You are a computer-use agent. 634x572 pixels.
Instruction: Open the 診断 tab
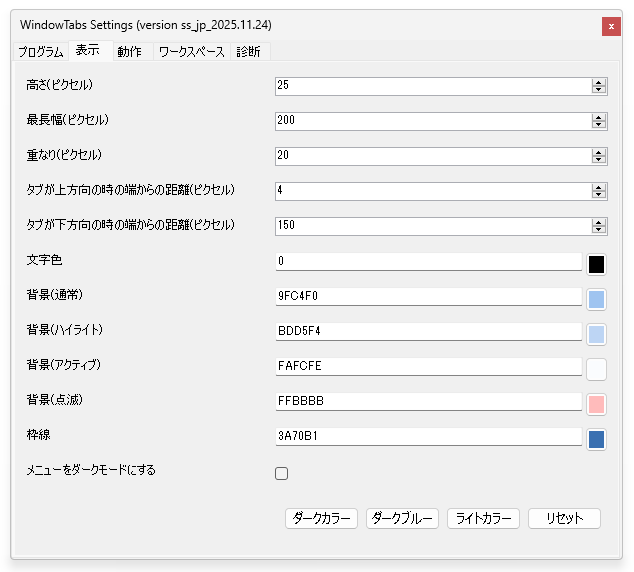click(248, 52)
